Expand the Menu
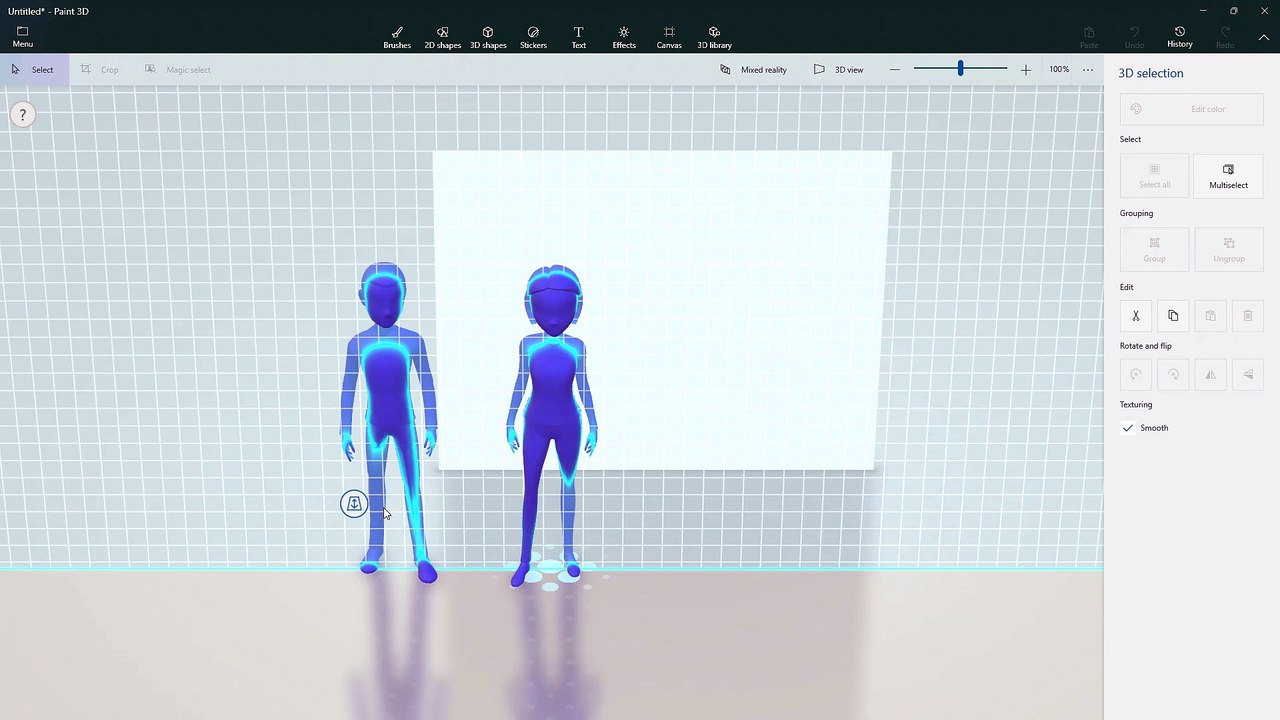This screenshot has height=720, width=1280. [x=22, y=37]
